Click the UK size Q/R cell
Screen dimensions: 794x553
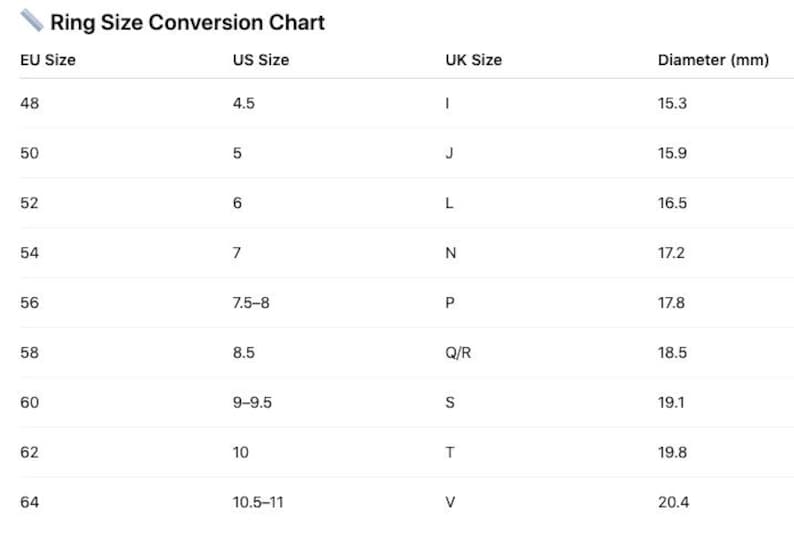point(458,352)
